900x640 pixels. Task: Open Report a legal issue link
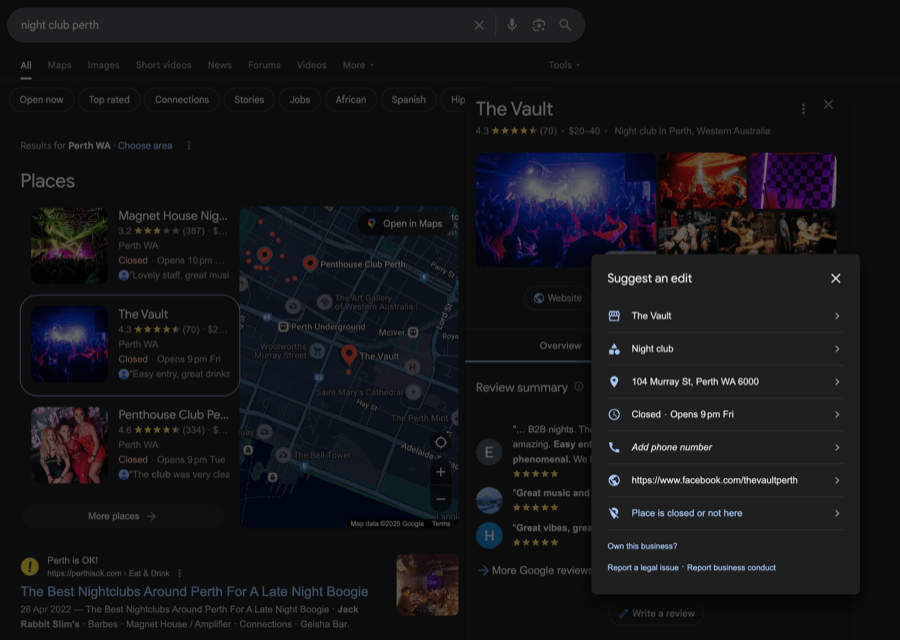click(x=643, y=568)
